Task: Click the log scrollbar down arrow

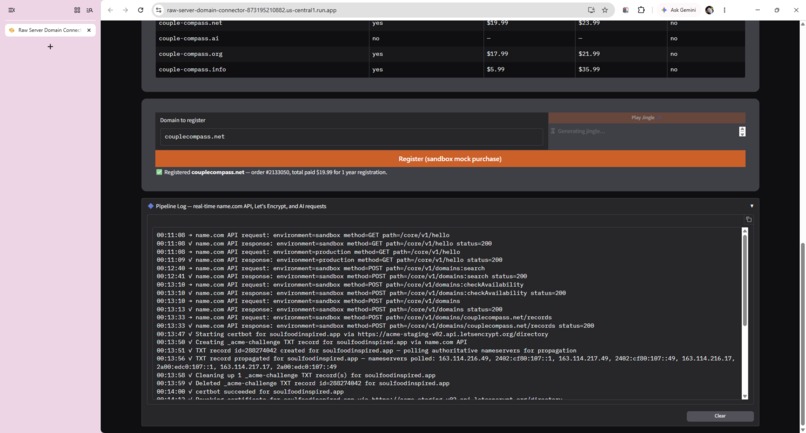Action: 744,396
